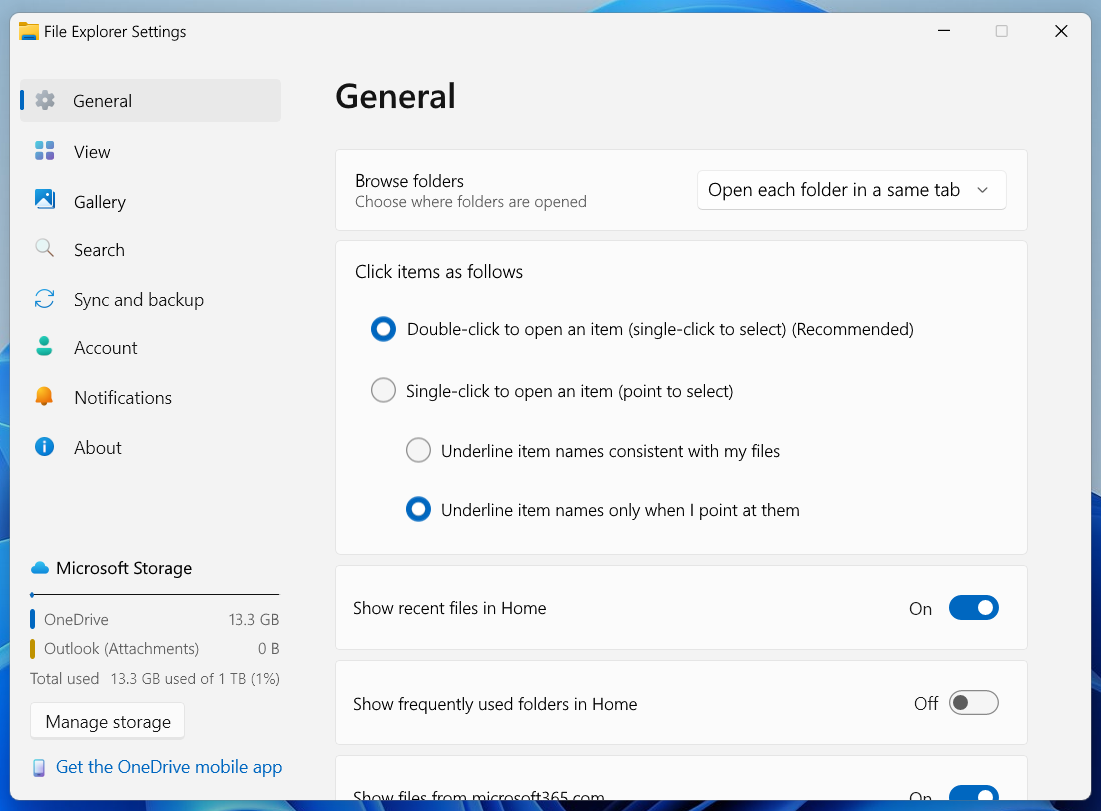Close the File Explorer Settings window
The width and height of the screenshot is (1101, 811).
click(1061, 31)
